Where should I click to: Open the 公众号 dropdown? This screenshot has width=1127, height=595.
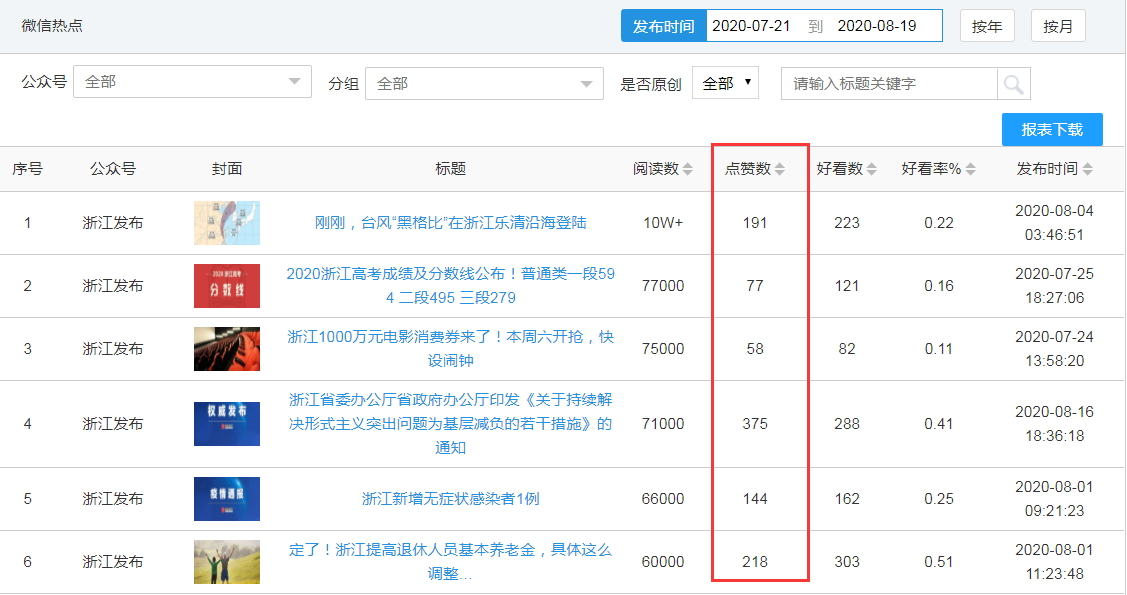(193, 83)
